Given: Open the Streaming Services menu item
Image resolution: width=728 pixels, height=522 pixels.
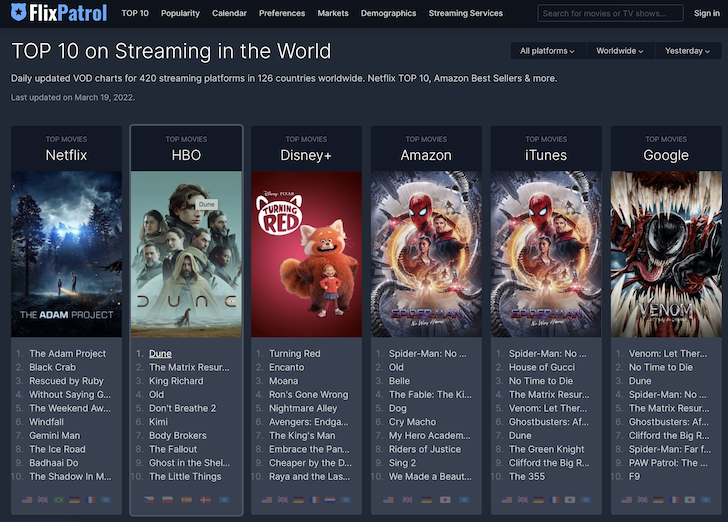Looking at the screenshot, I should pos(466,13).
